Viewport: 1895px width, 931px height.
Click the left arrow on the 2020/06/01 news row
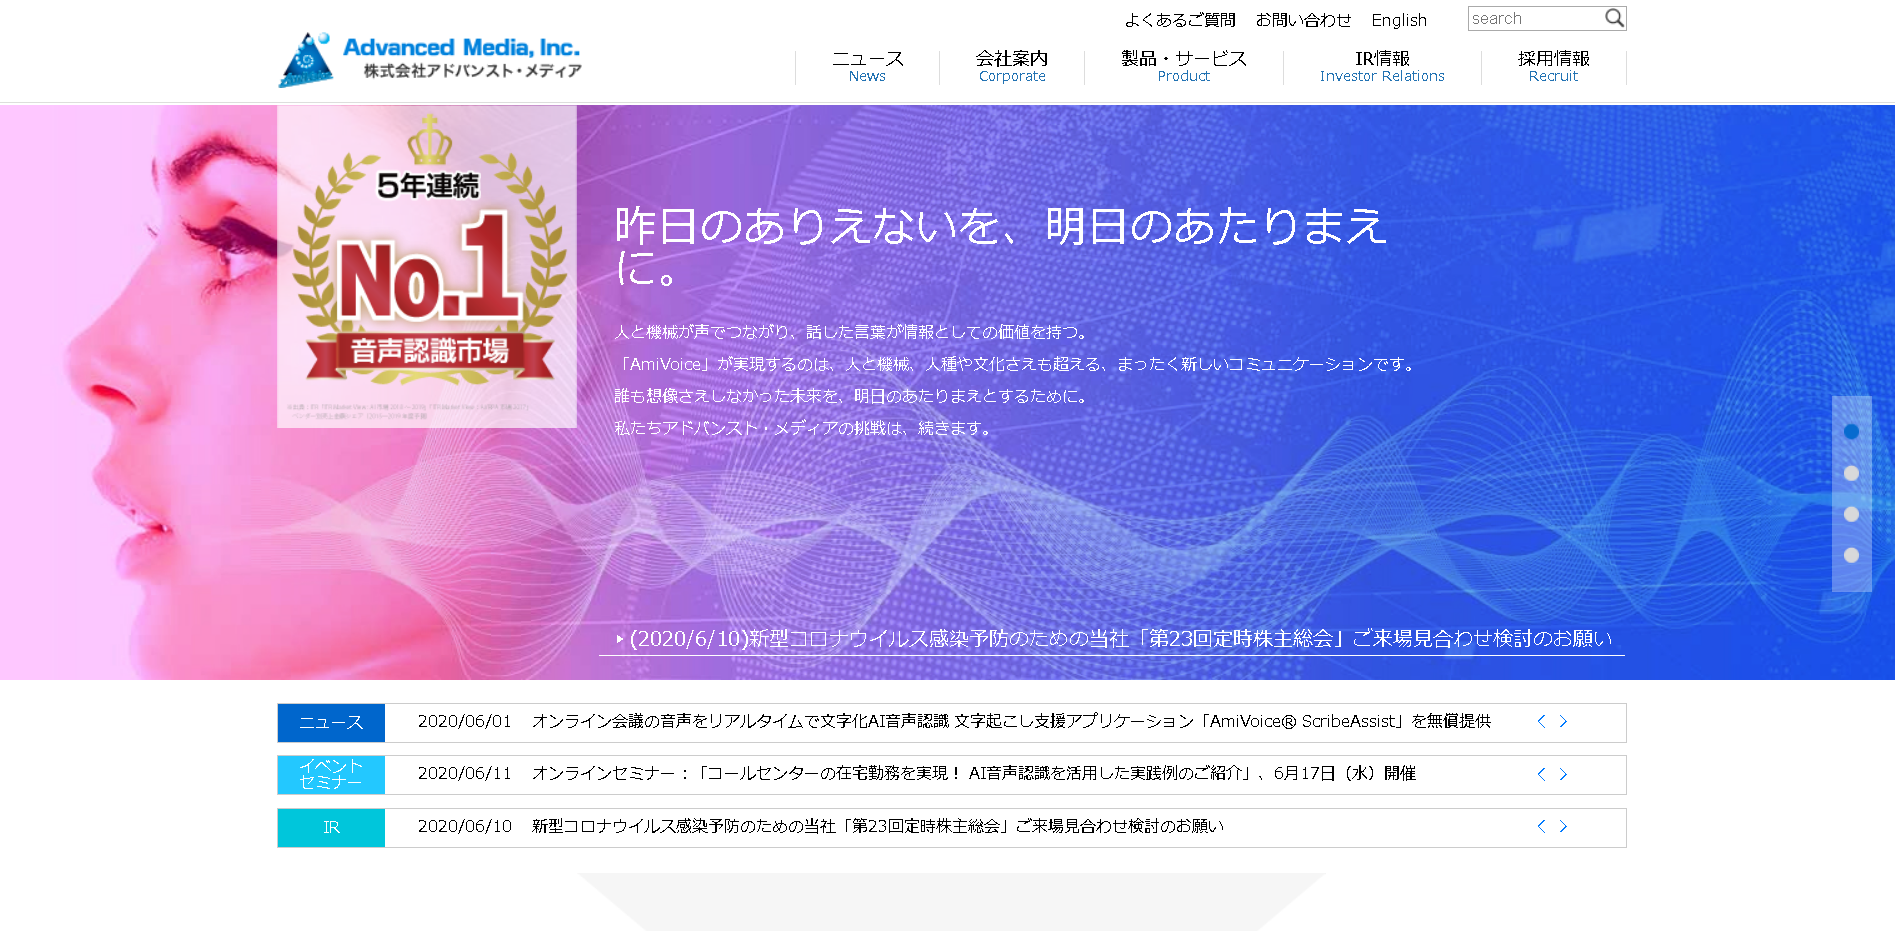1539,721
